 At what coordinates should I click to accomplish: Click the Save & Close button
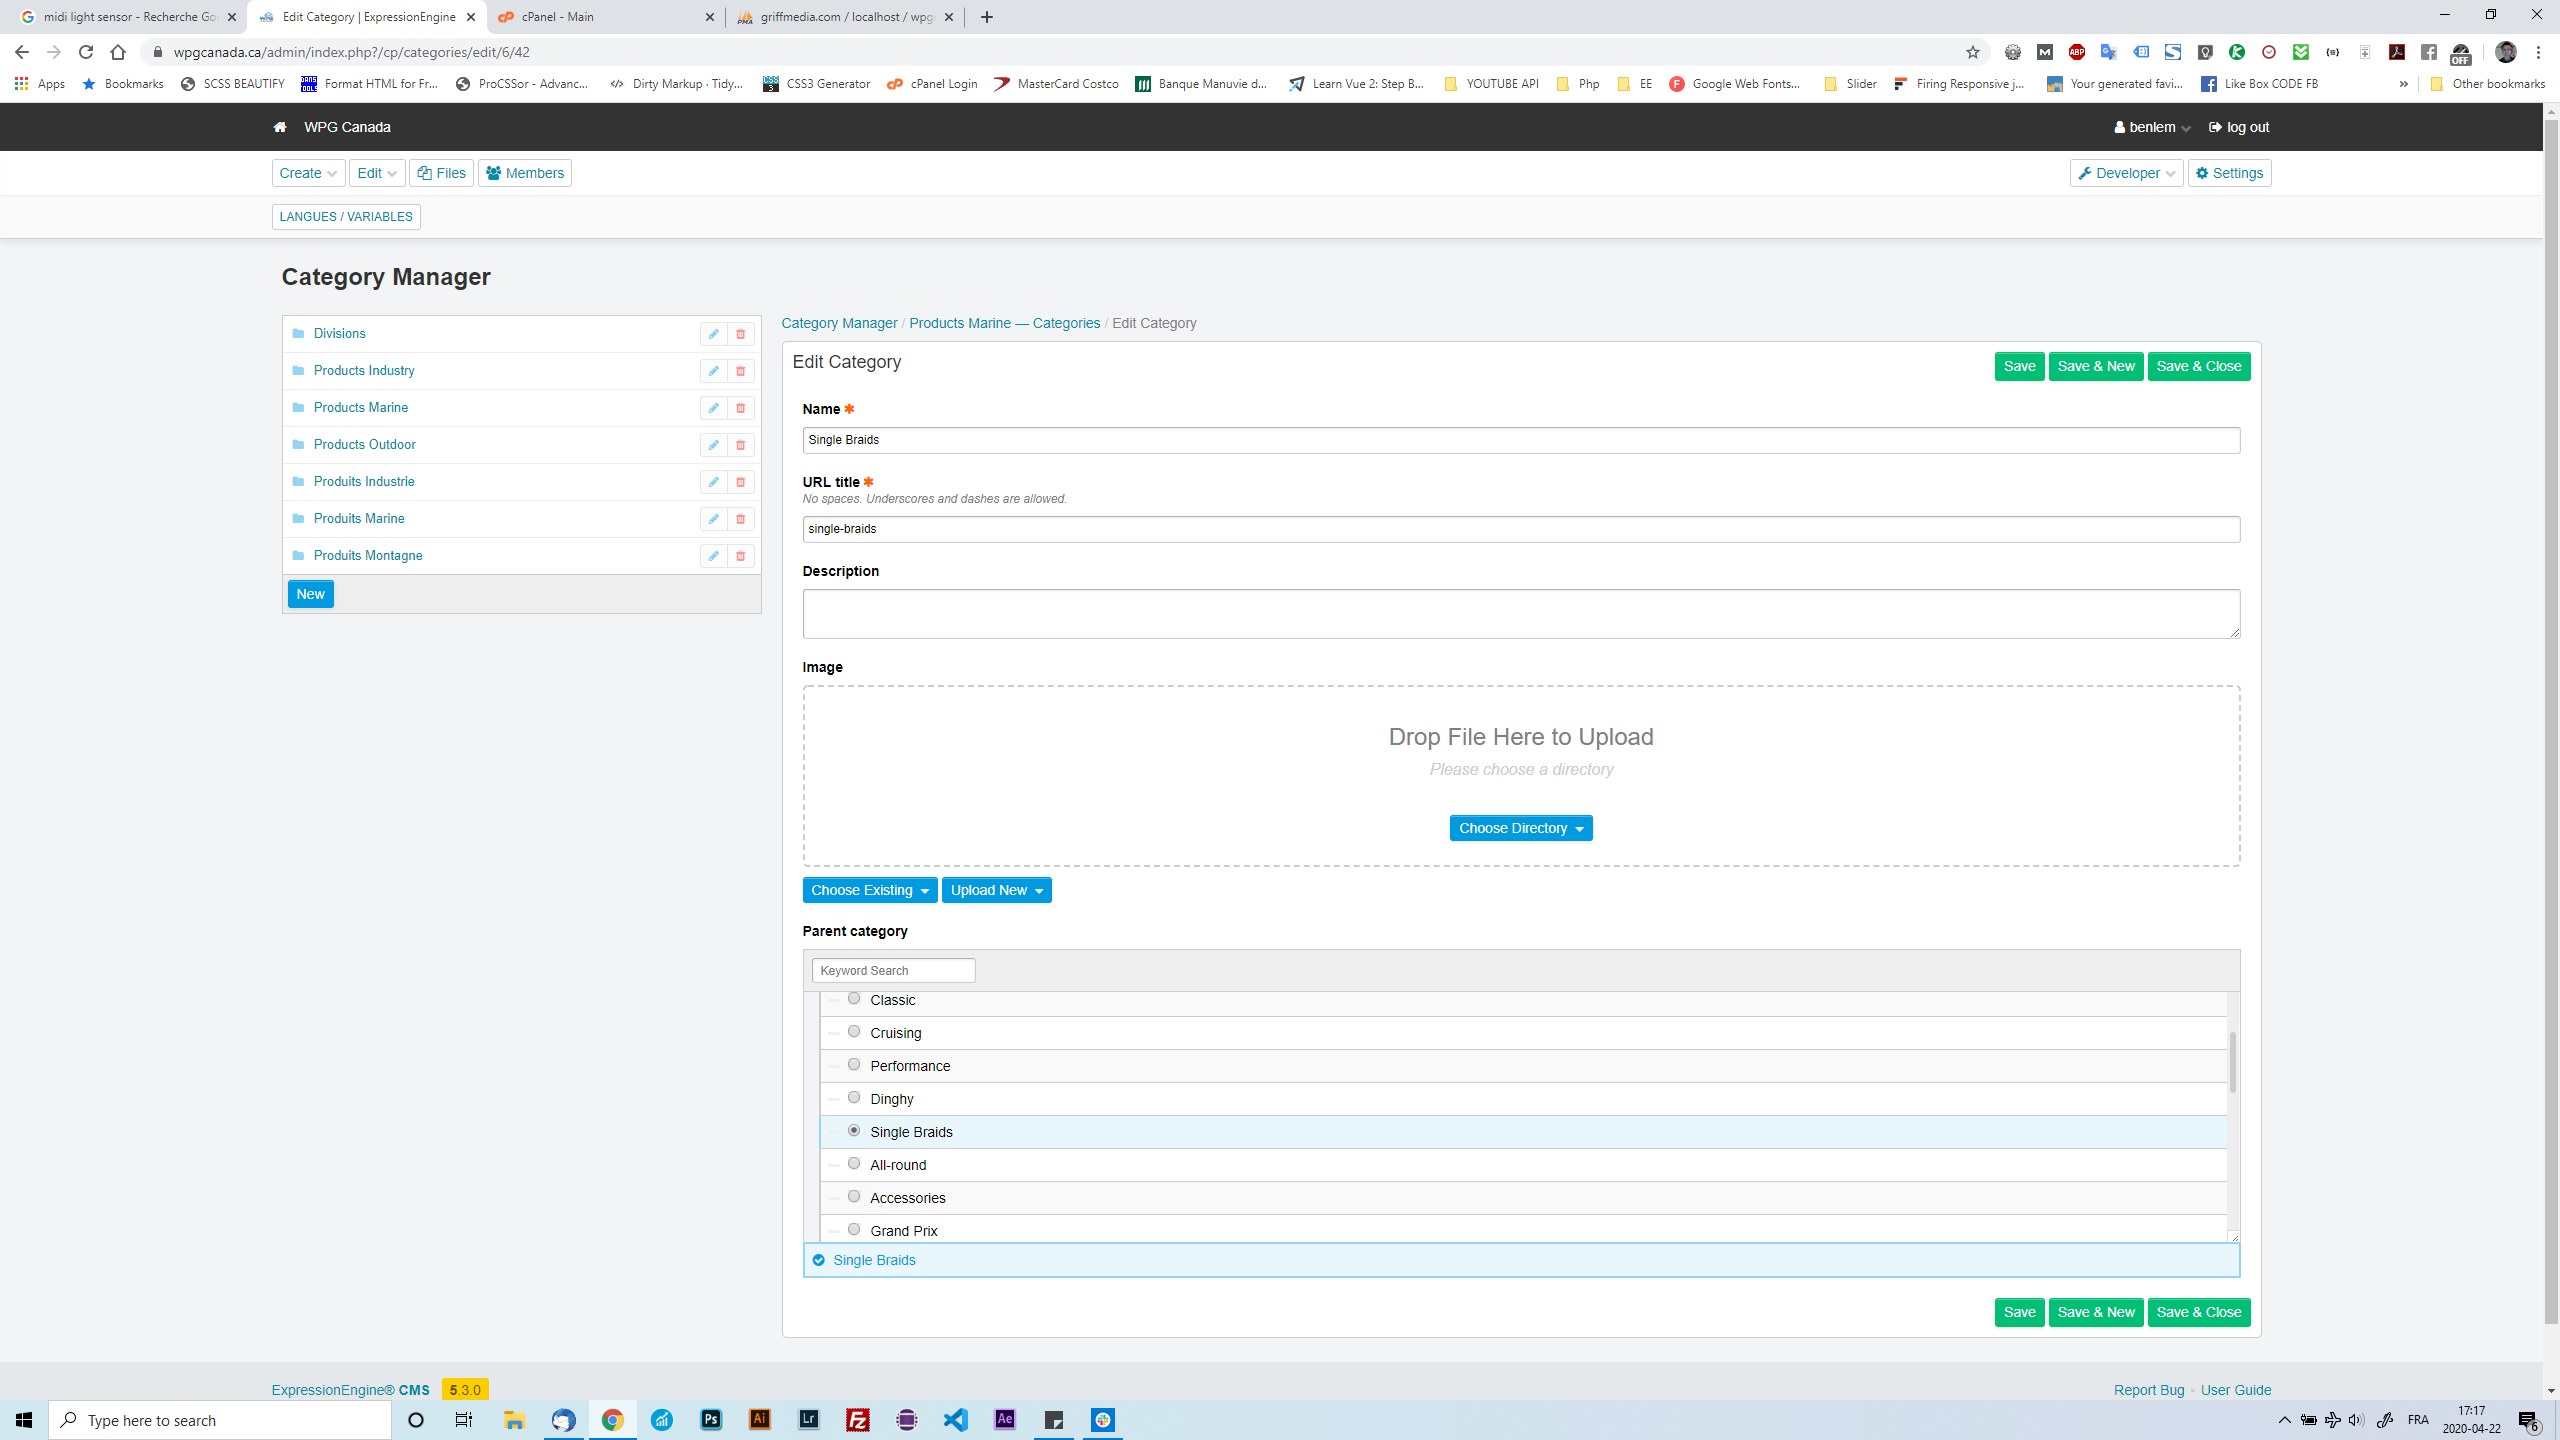click(x=2198, y=366)
